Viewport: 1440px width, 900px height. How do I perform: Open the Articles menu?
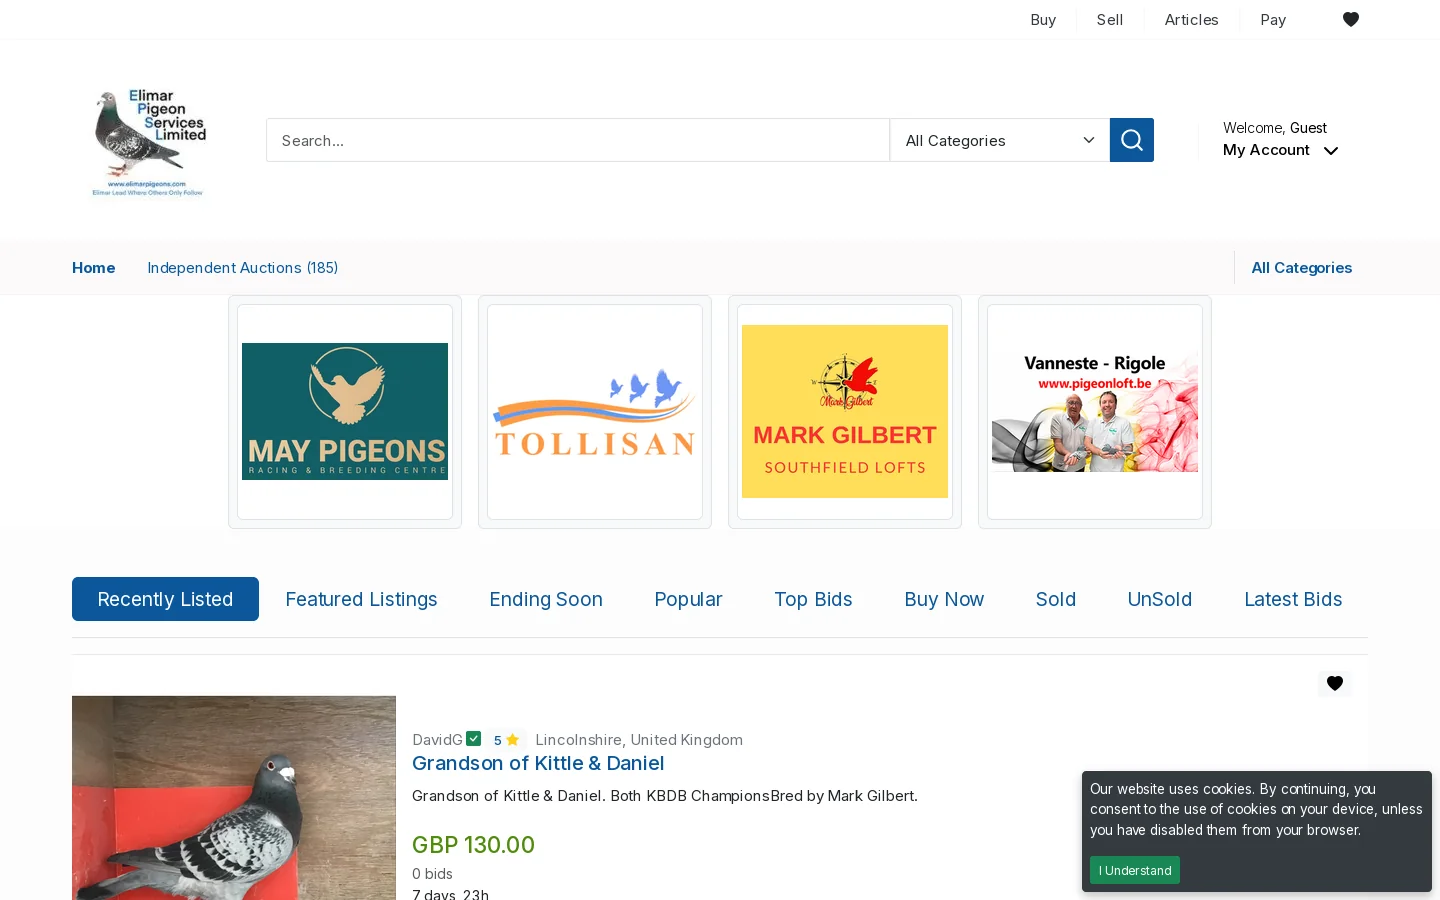click(1191, 20)
